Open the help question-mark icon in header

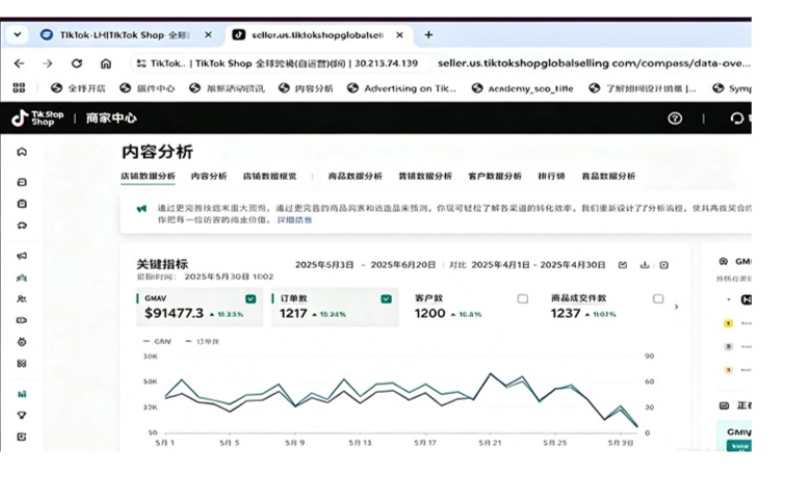point(675,118)
